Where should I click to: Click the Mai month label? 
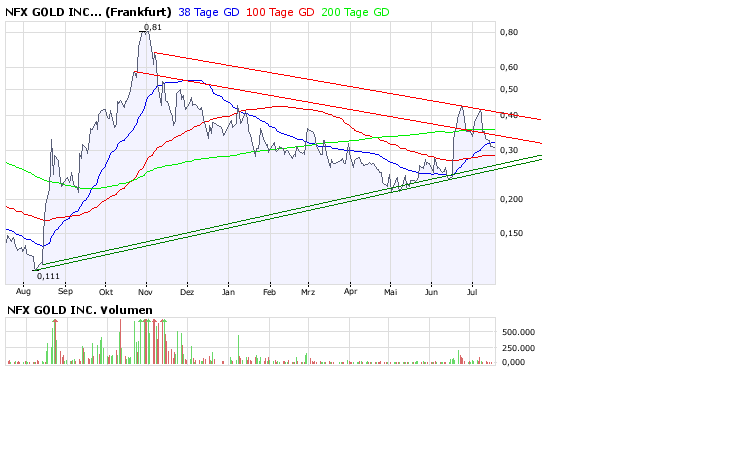391,292
